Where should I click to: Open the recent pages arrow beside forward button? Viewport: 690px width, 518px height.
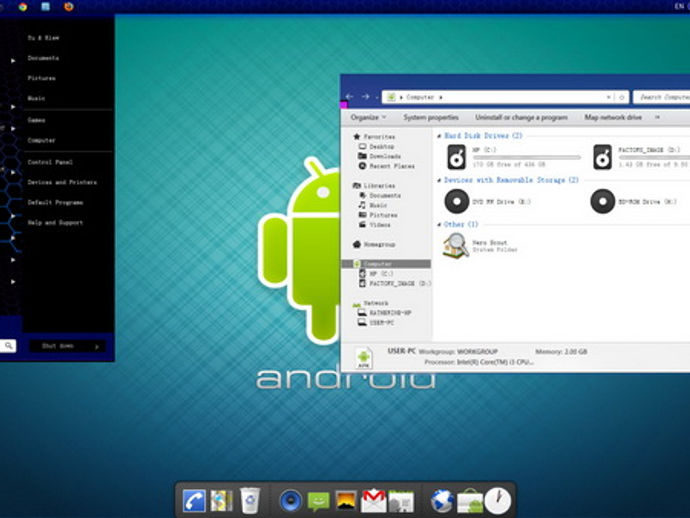[377, 97]
